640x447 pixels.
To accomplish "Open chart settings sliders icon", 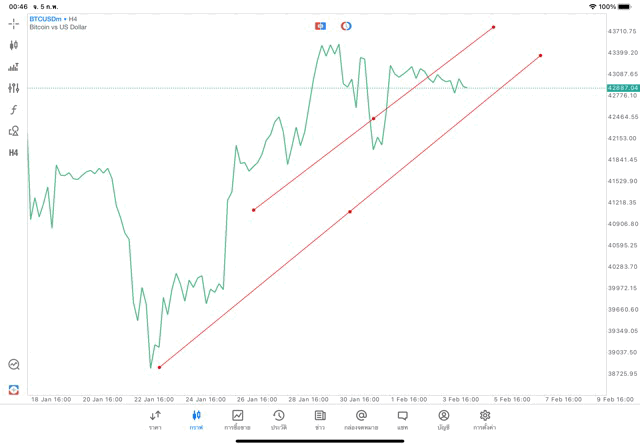I will (14, 88).
